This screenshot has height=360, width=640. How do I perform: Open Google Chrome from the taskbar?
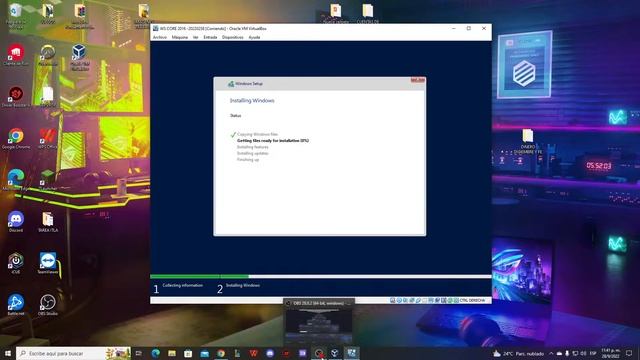(x=221, y=353)
